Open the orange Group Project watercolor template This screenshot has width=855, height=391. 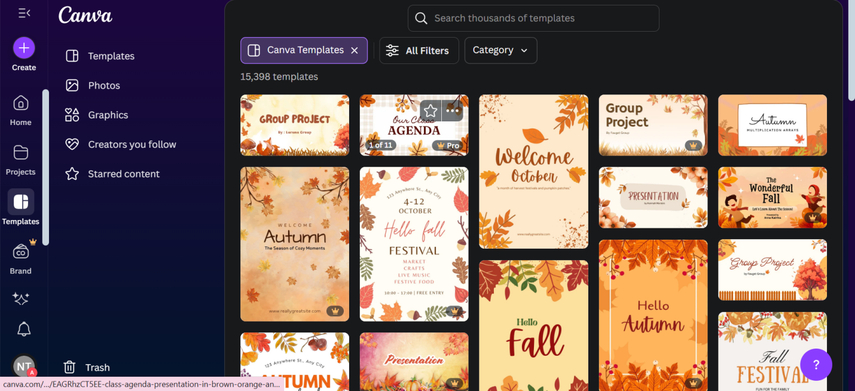[294, 125]
